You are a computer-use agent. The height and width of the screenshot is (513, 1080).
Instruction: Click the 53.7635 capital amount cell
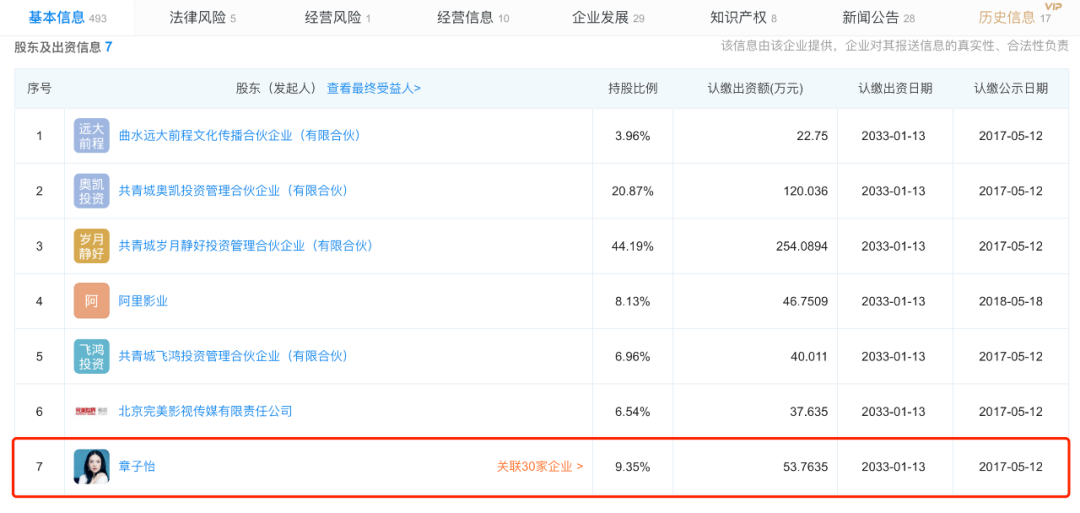(x=755, y=466)
